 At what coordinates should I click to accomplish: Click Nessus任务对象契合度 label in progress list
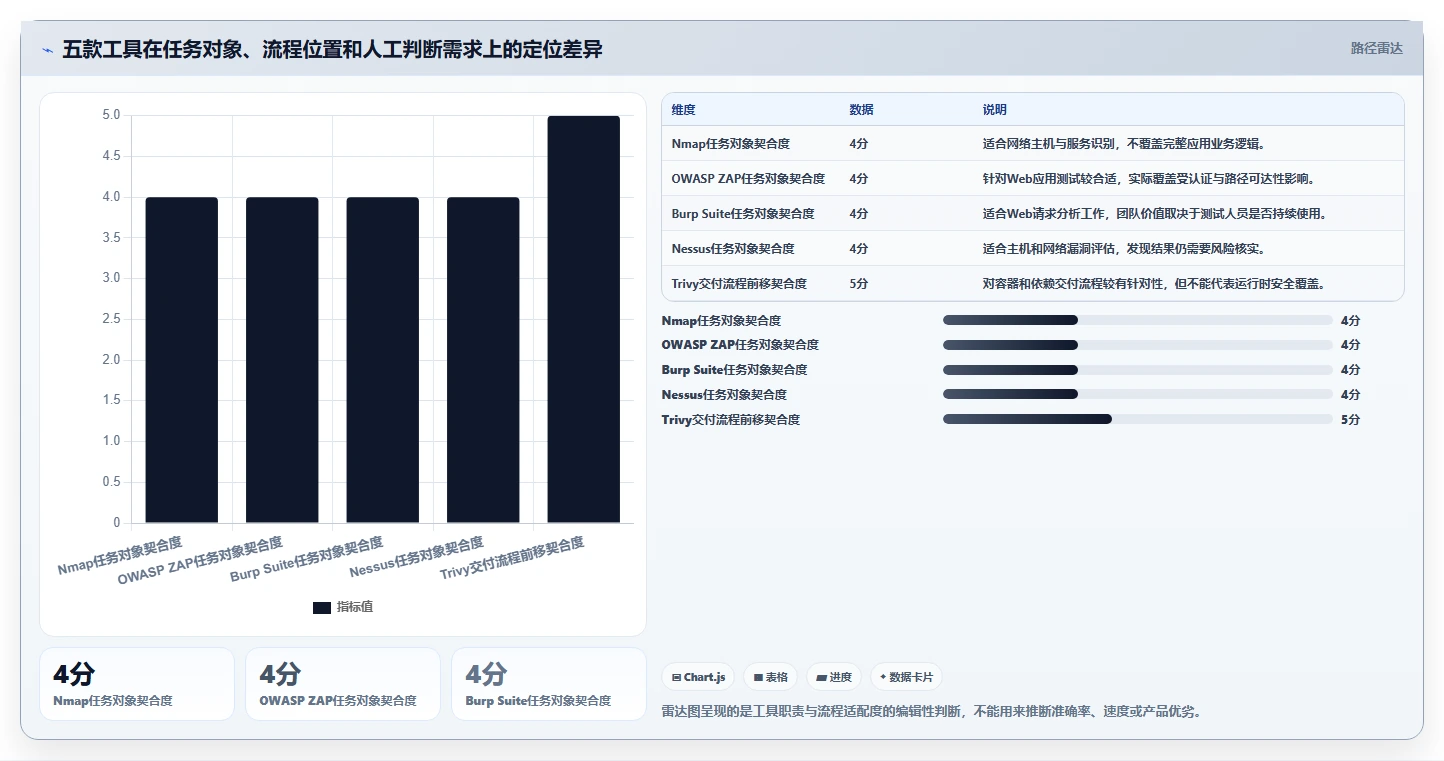coord(724,395)
